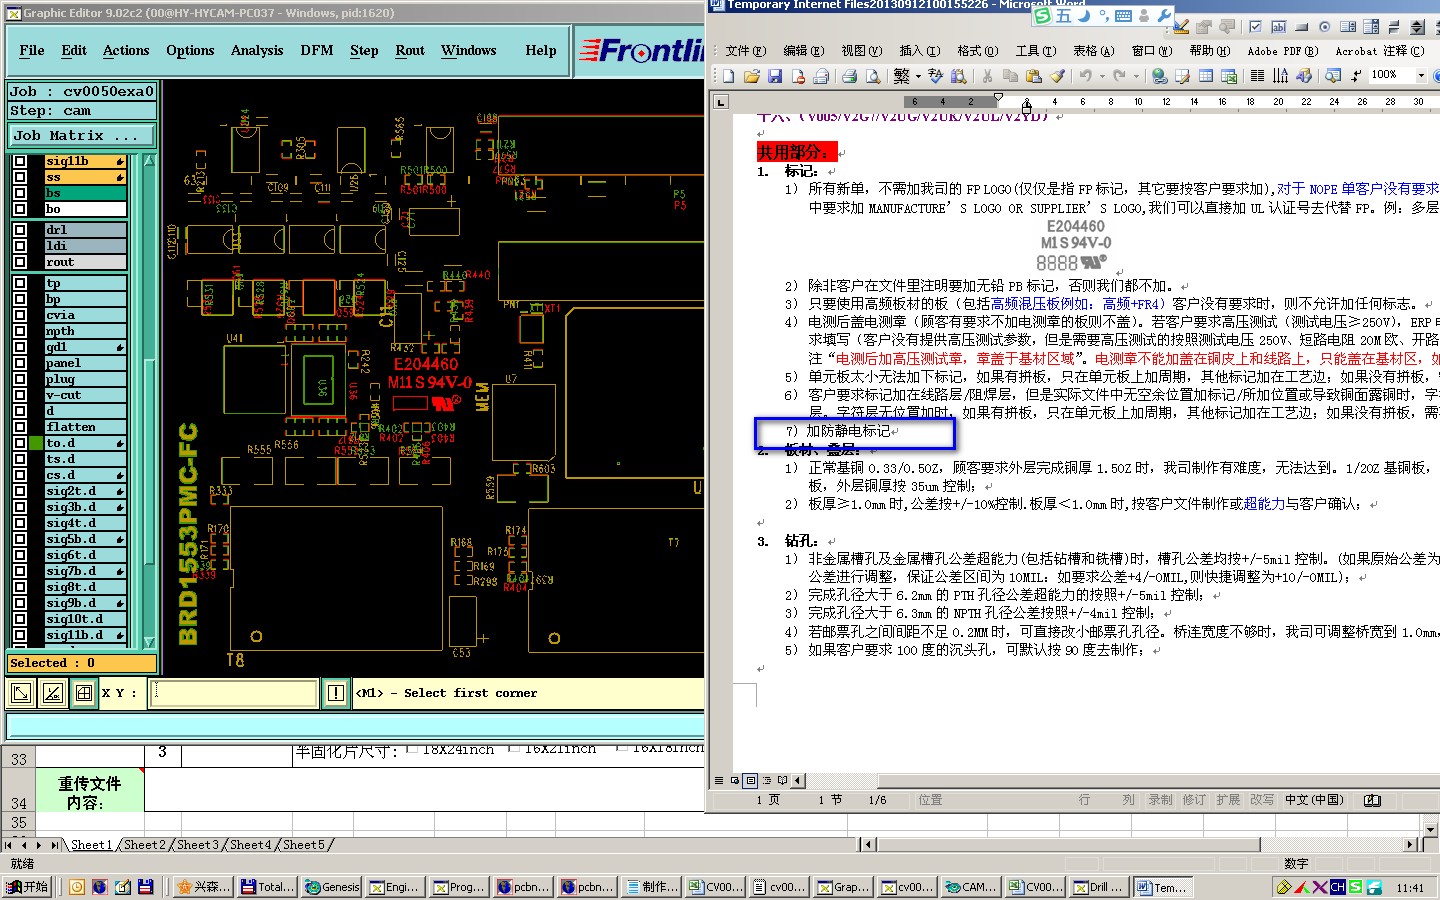The image size is (1440, 900).
Task: Toggle checkbox for layer flatten
Action: point(20,427)
